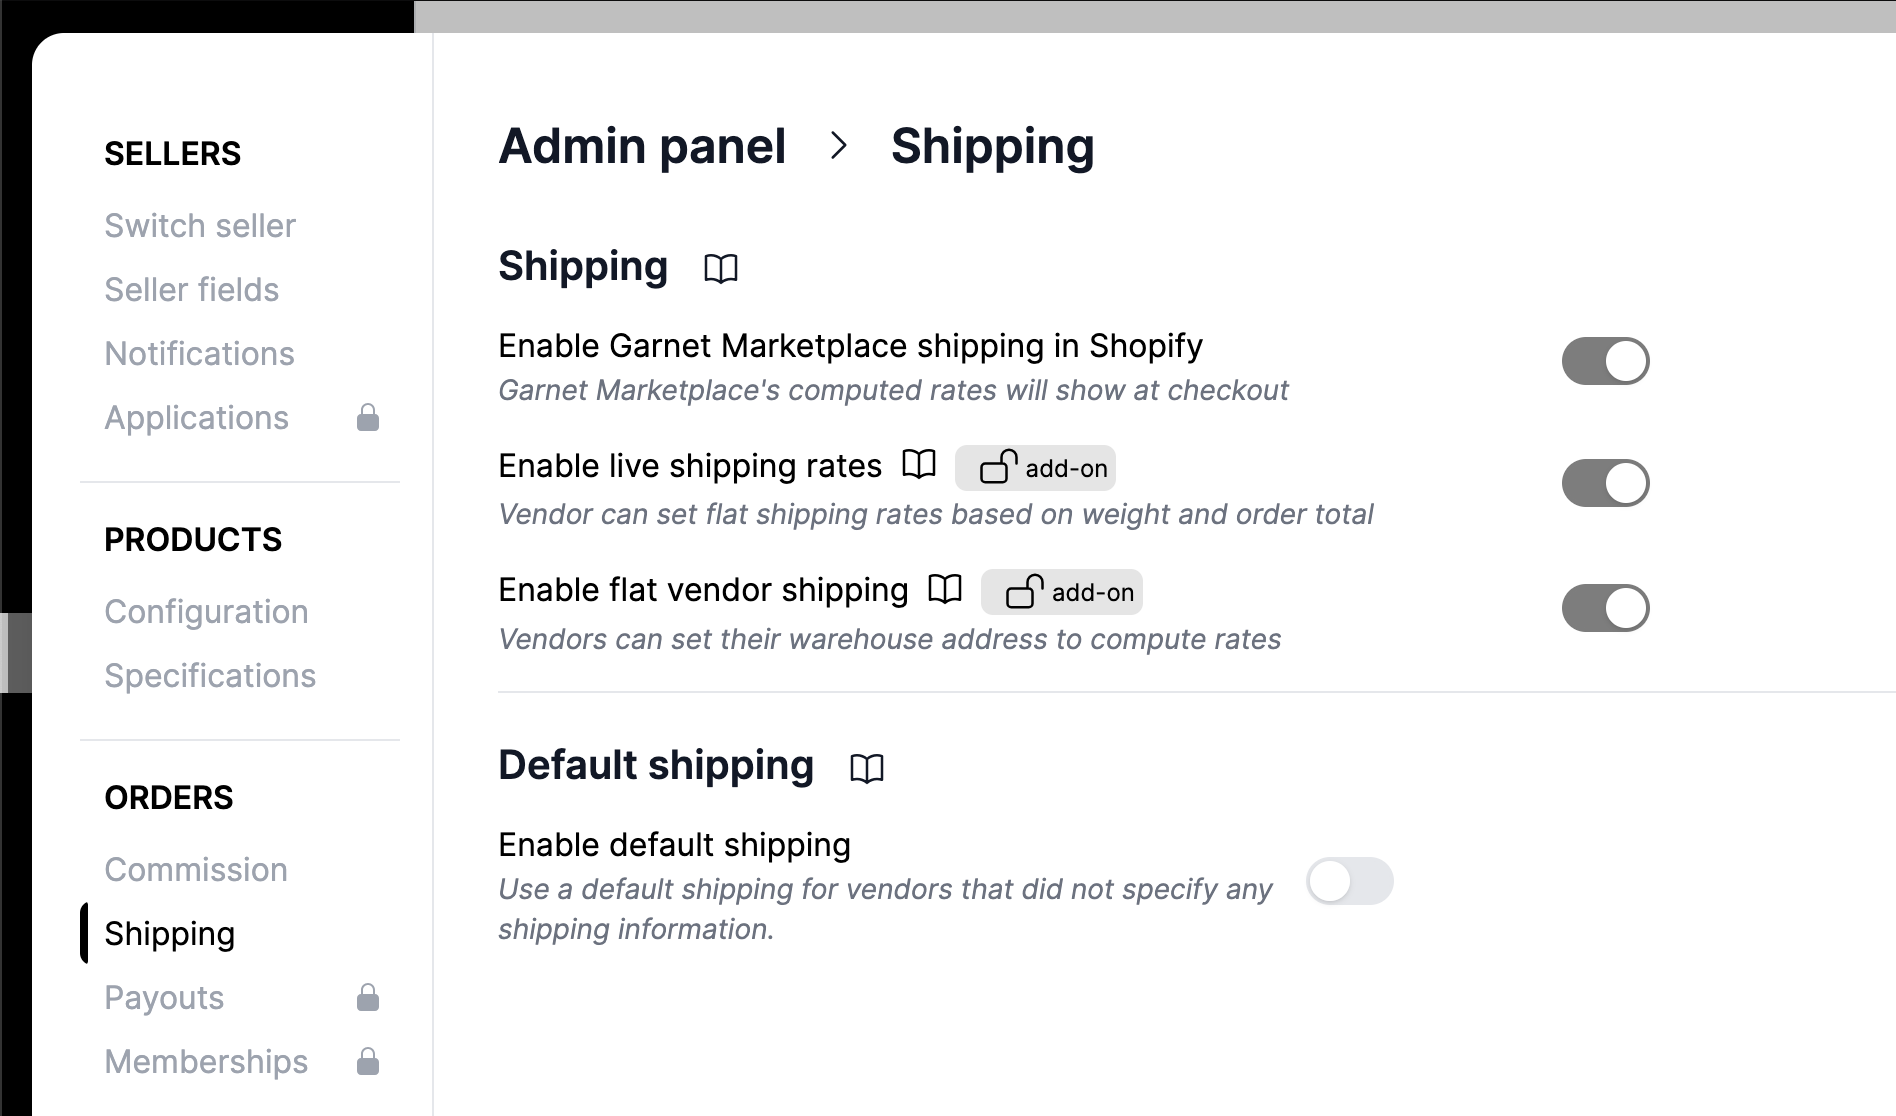Enable default shipping
The image size is (1896, 1116).
coord(1350,881)
